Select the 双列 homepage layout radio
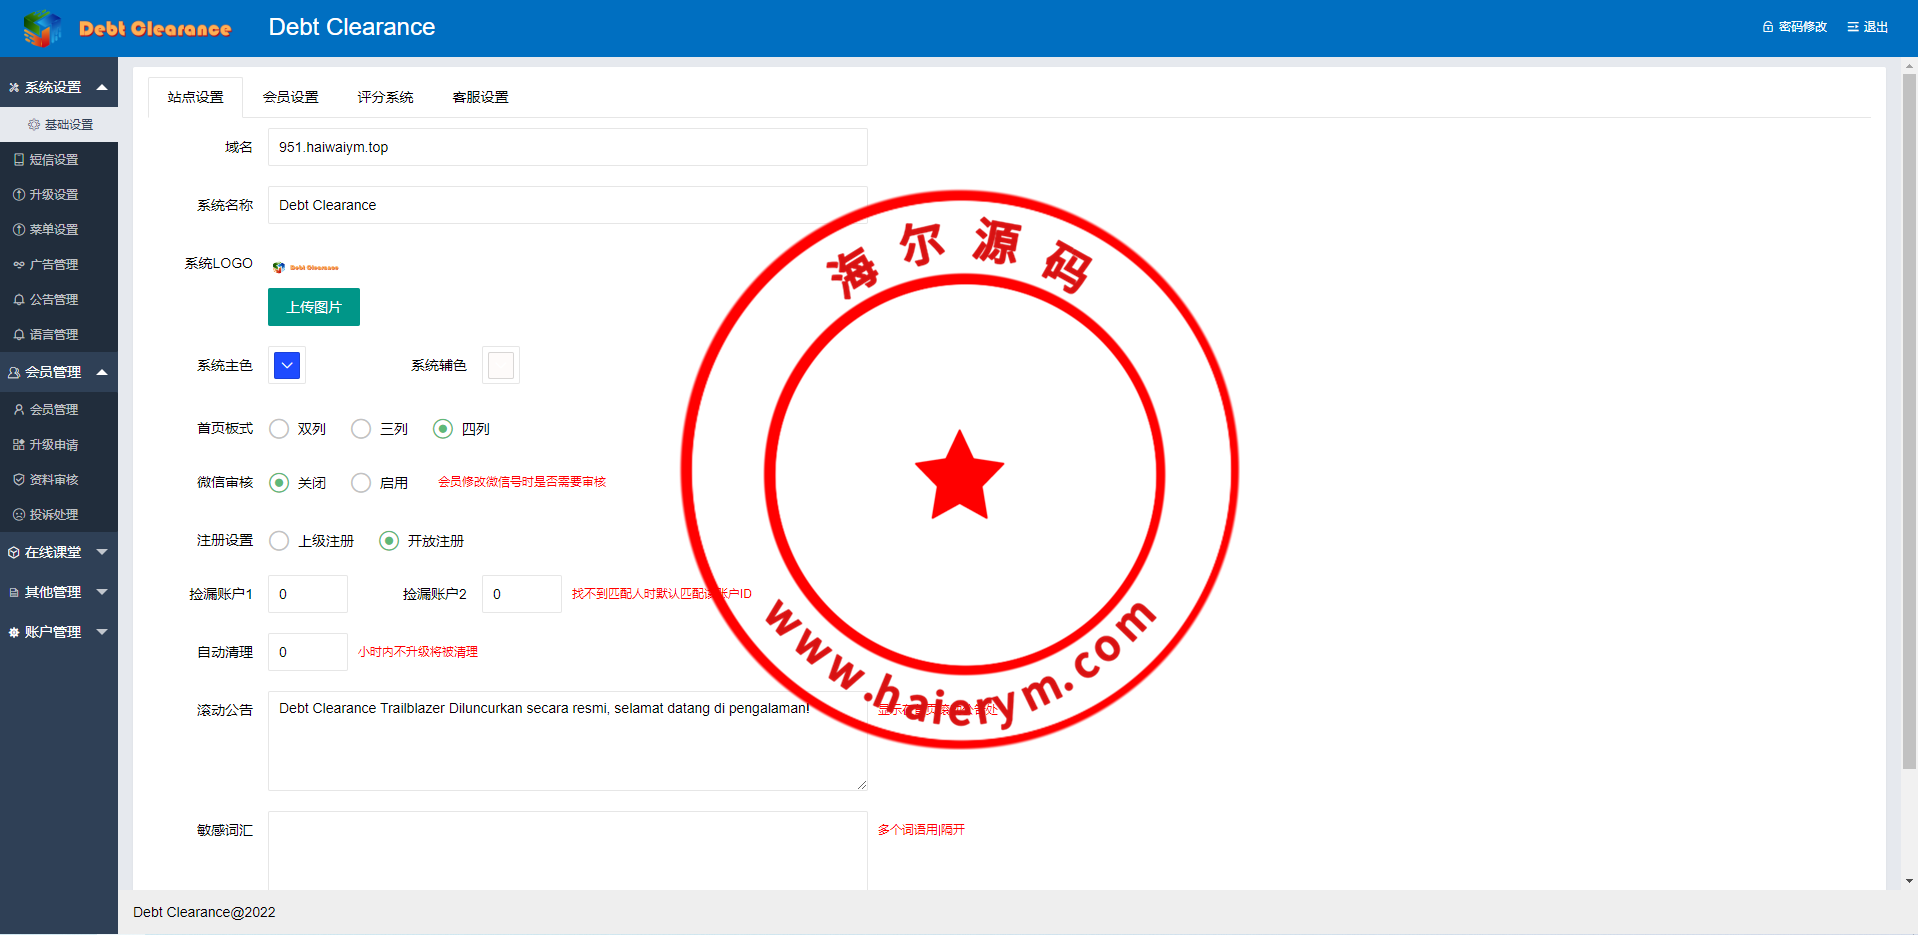The image size is (1918, 935). tap(279, 429)
